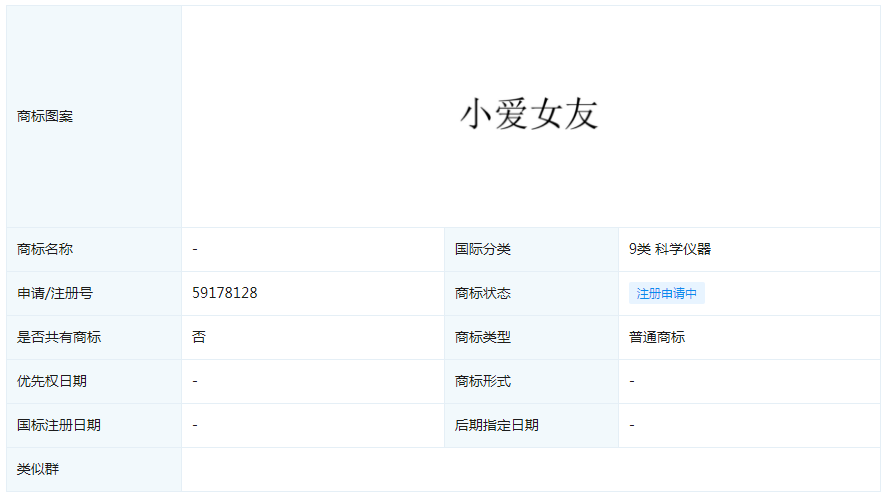Click the 小爱女友 trademark image

(x=529, y=115)
